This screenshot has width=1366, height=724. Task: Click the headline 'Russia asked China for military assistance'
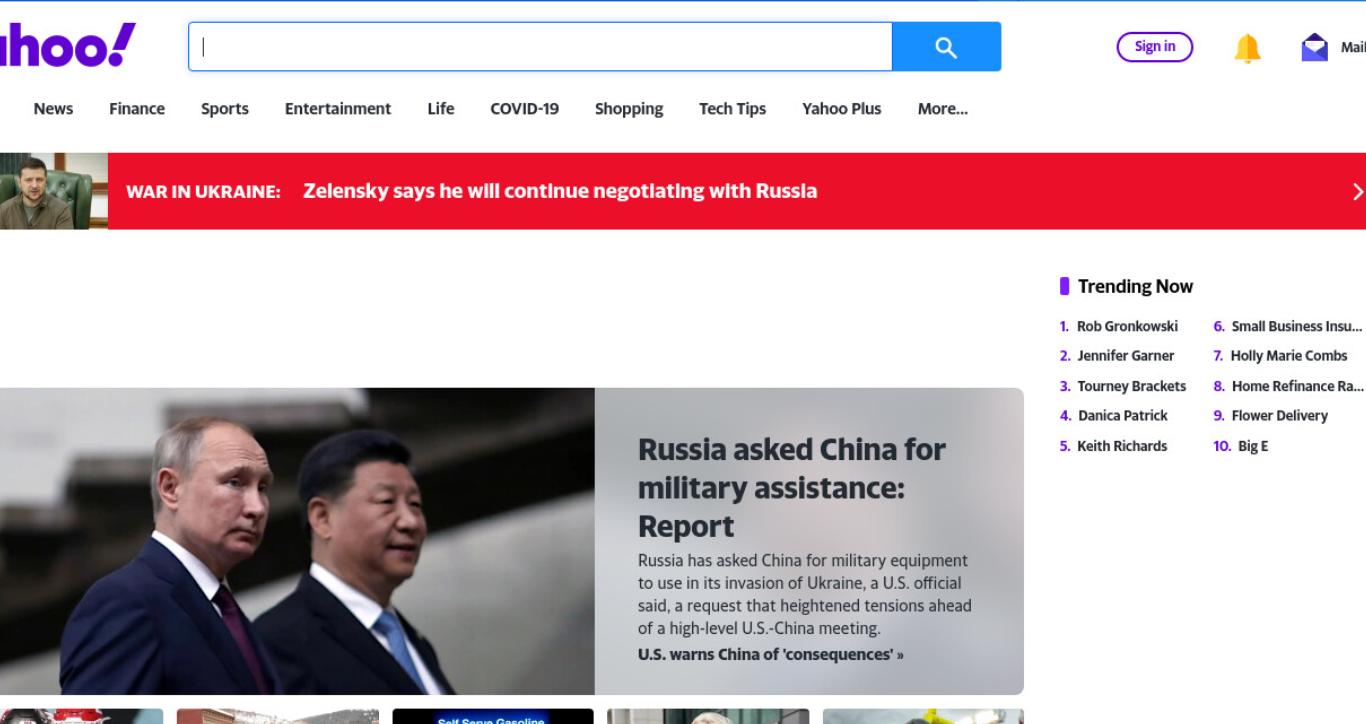[x=792, y=487]
